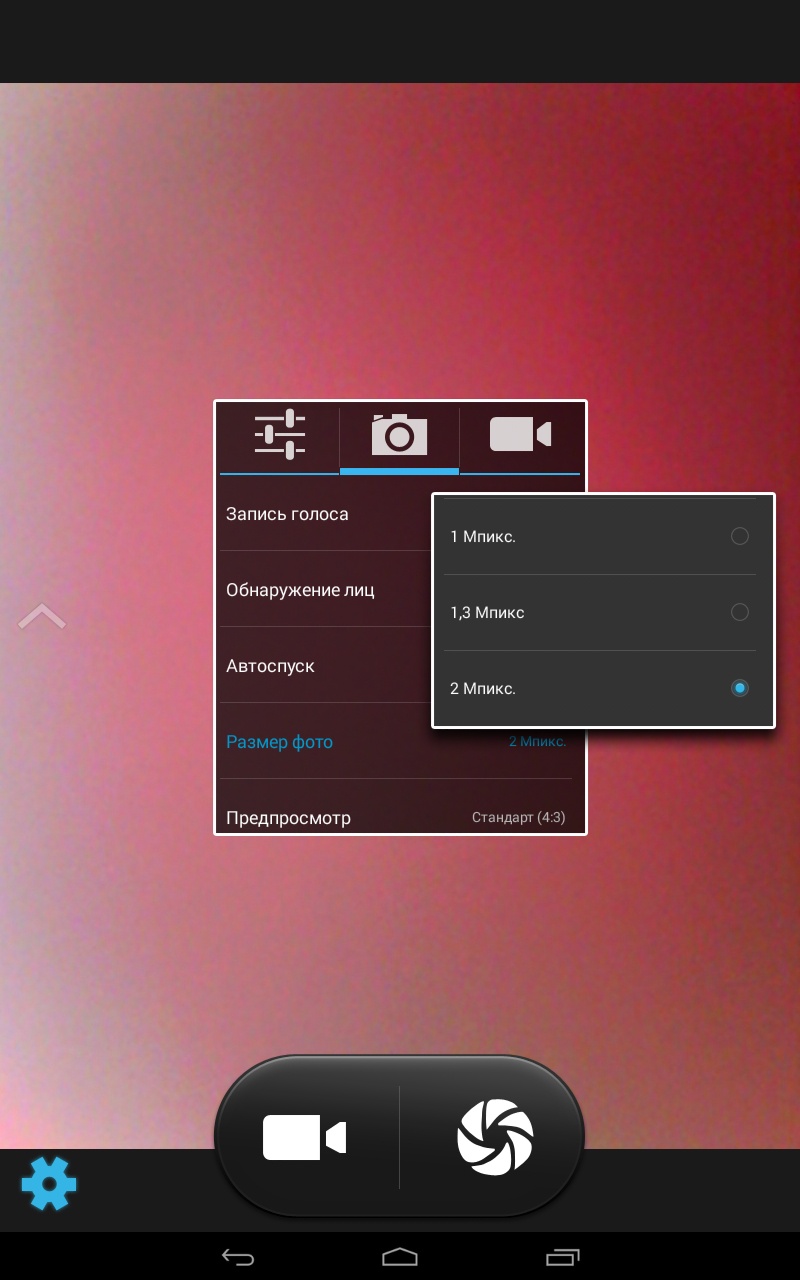Select the 1,3 Мпикс radio button
800x1280 pixels.
click(x=739, y=612)
